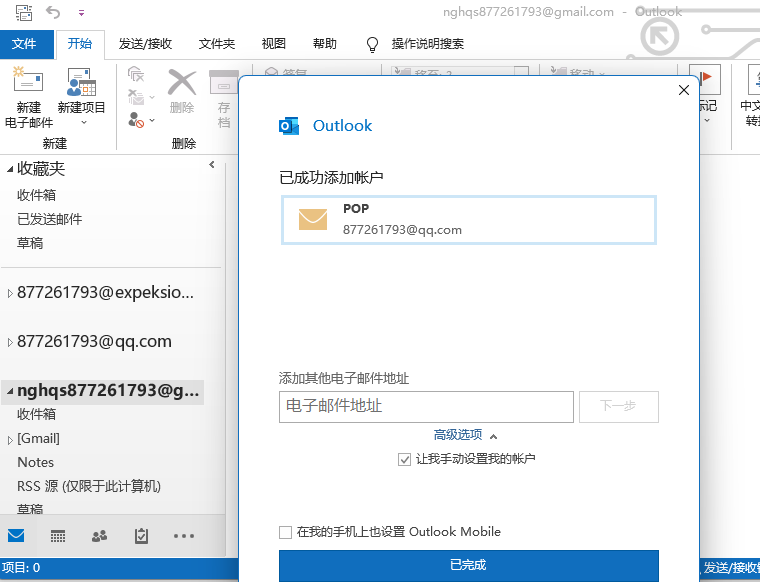The image size is (760, 582).
Task: Click the email address input field
Action: coord(426,407)
